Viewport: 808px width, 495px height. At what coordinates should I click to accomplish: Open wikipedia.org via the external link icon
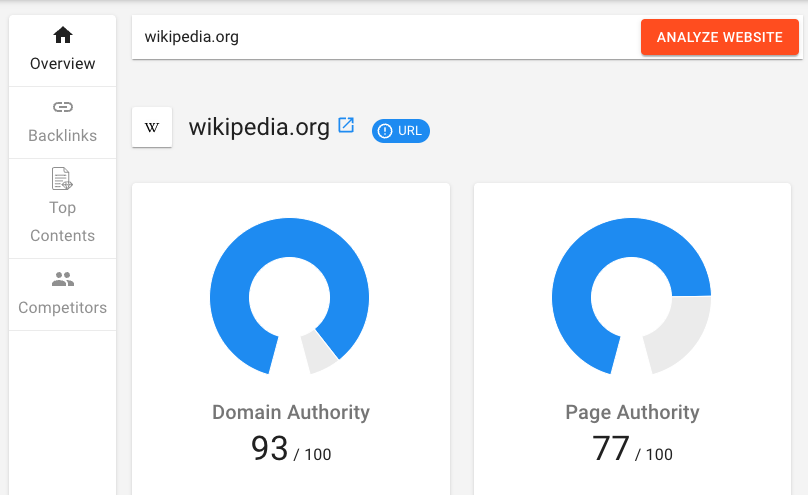(x=346, y=126)
